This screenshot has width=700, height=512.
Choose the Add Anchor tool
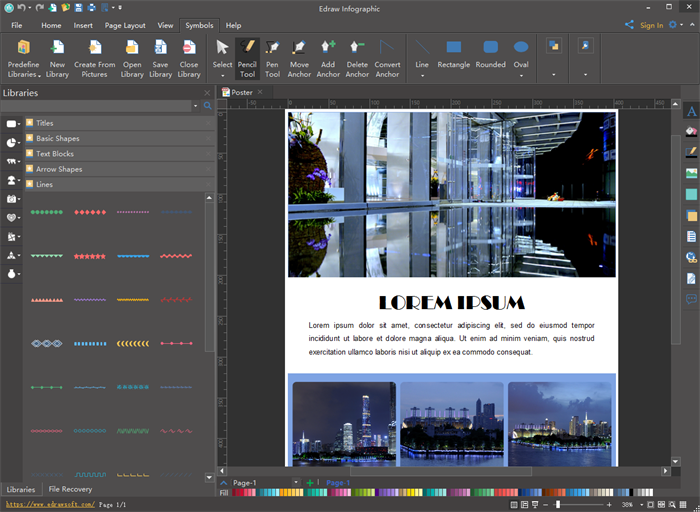[328, 58]
